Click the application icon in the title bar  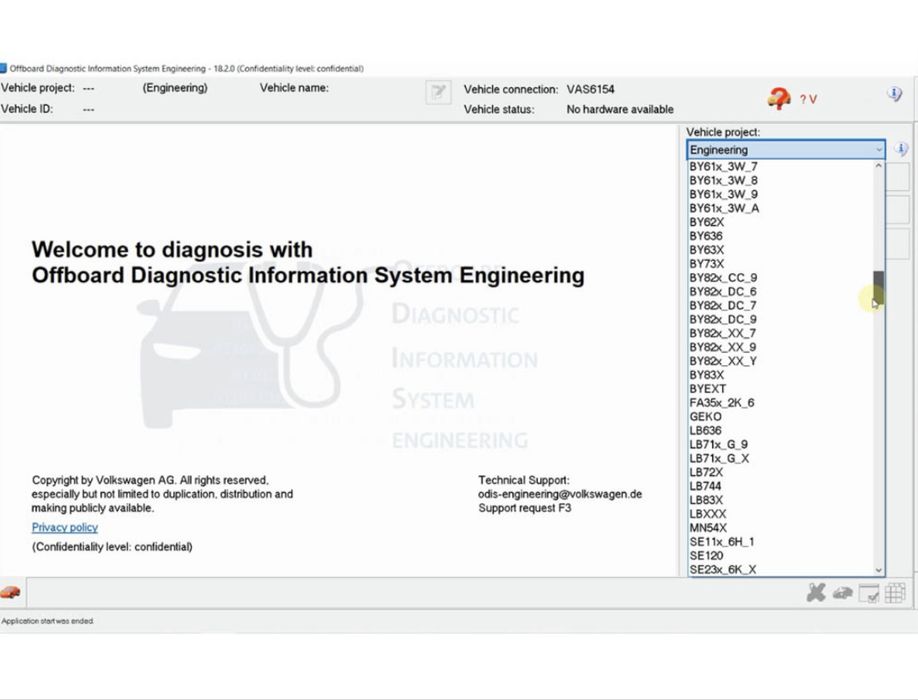(3, 68)
